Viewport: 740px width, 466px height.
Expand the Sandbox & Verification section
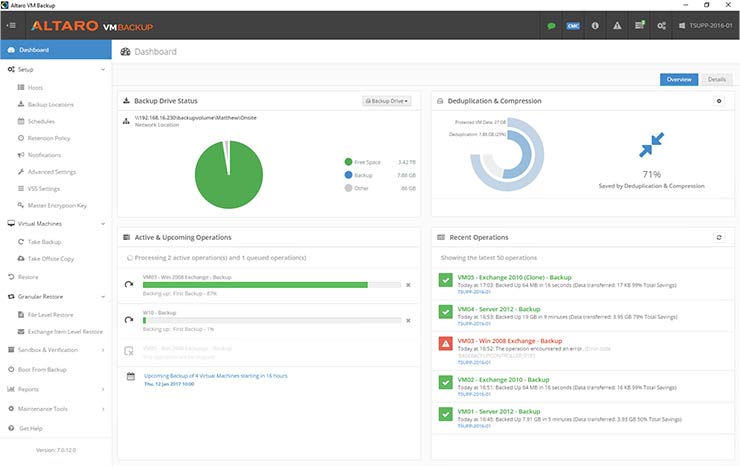pos(103,350)
